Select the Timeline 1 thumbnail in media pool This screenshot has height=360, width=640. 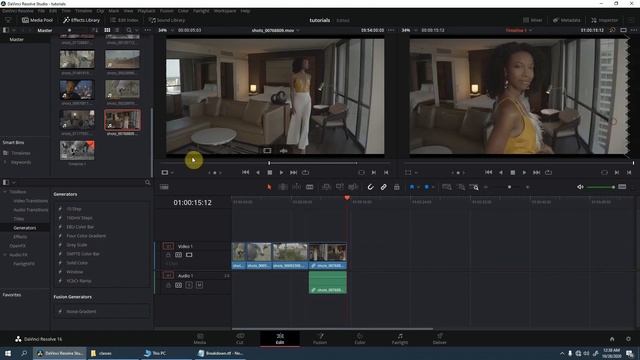coord(77,150)
